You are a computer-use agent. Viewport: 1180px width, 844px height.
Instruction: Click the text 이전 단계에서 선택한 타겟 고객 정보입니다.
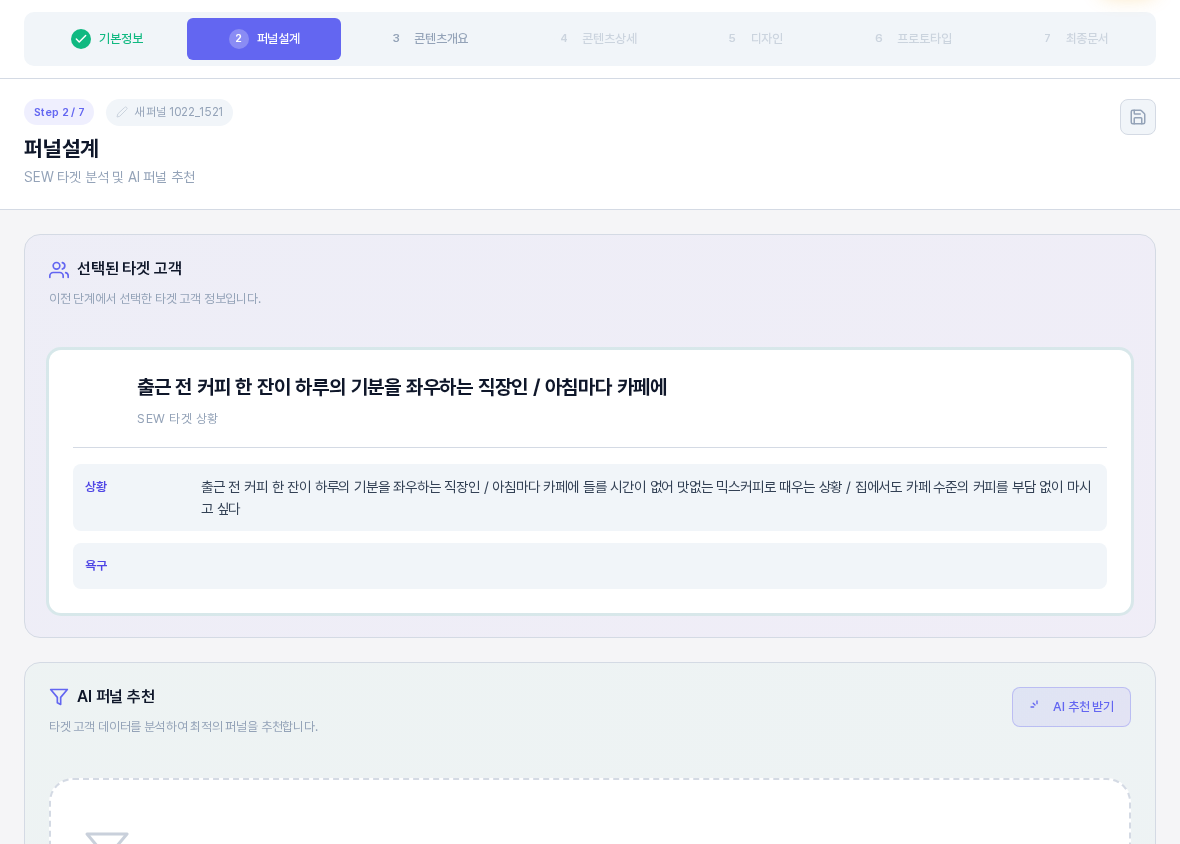click(155, 299)
